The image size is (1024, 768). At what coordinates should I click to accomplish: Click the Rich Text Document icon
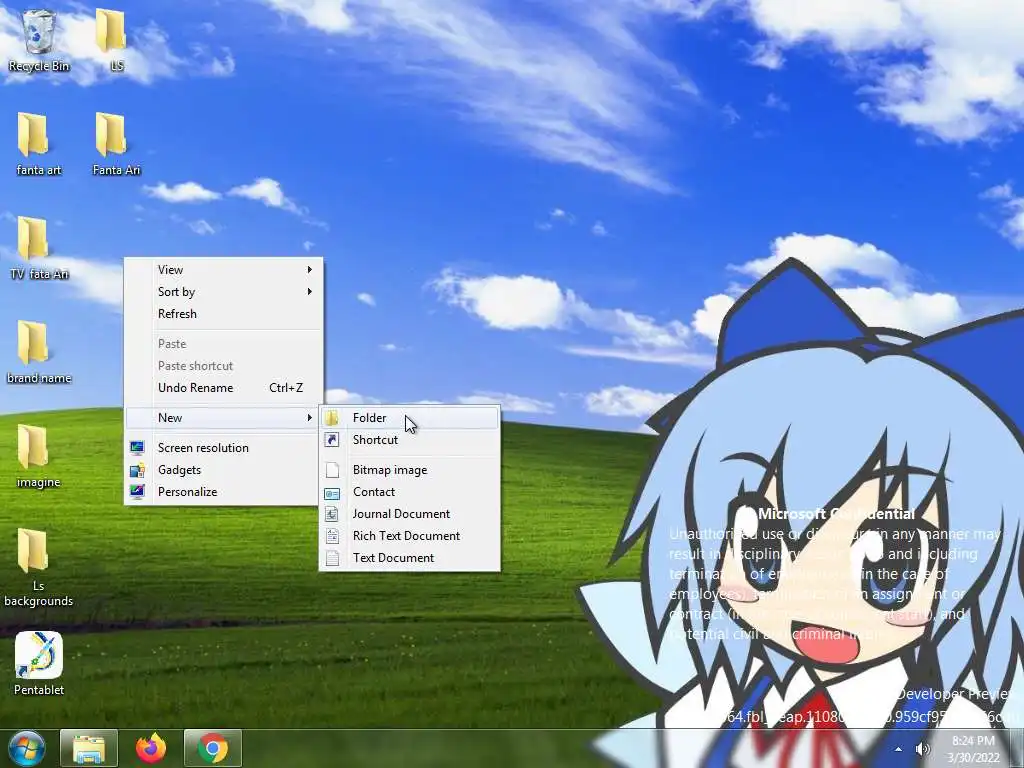[x=332, y=536]
